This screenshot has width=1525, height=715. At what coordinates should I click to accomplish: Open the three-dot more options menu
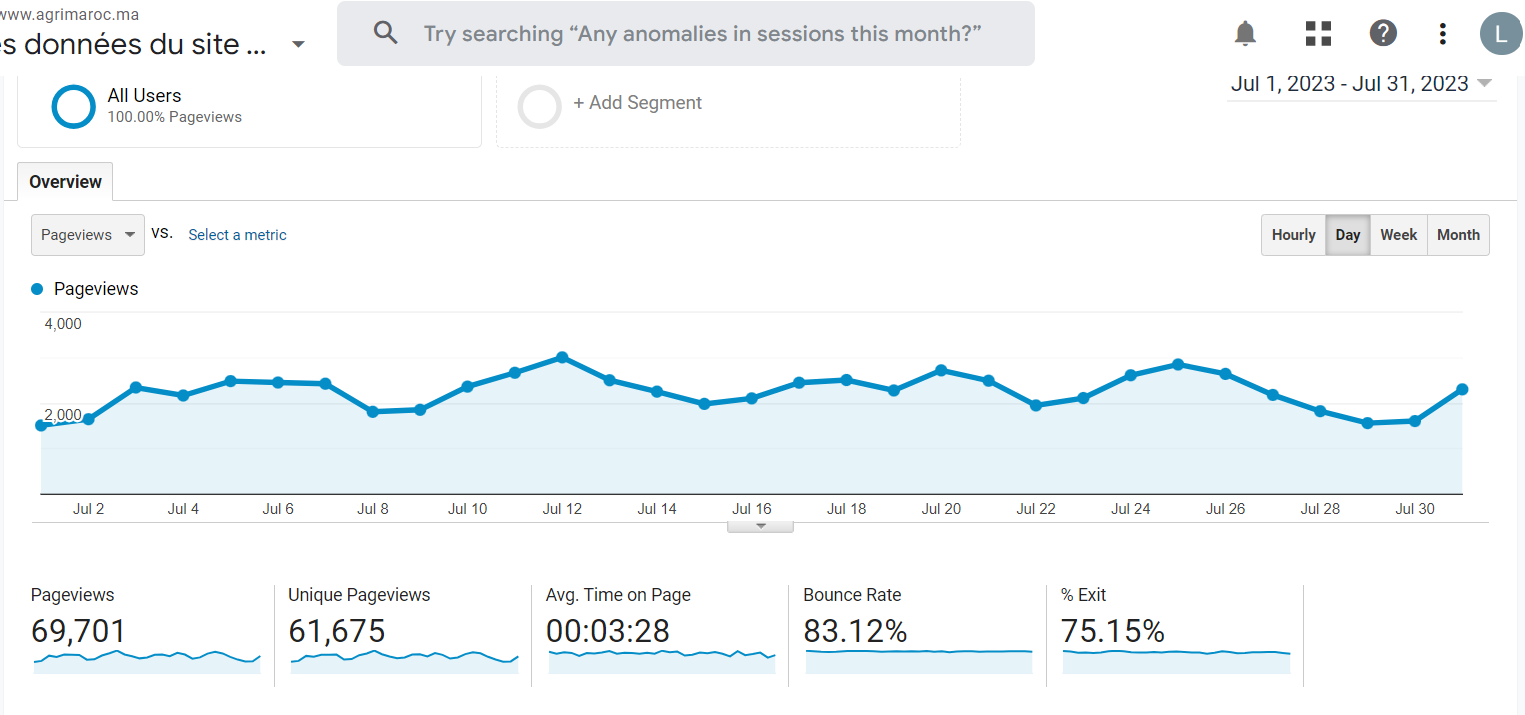(x=1442, y=34)
